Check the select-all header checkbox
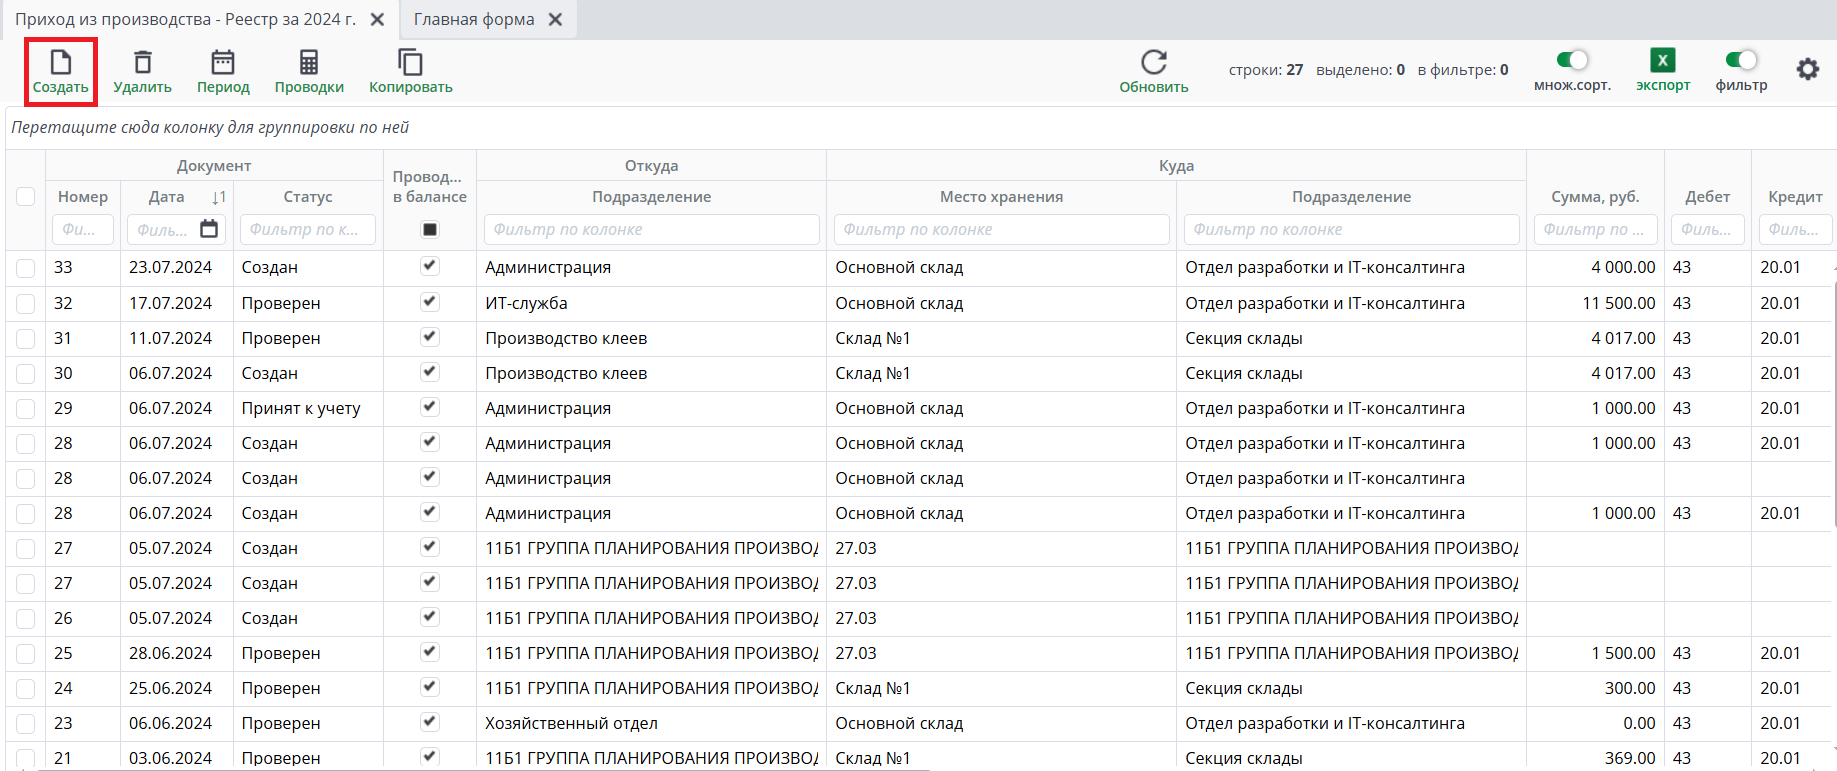 [26, 196]
